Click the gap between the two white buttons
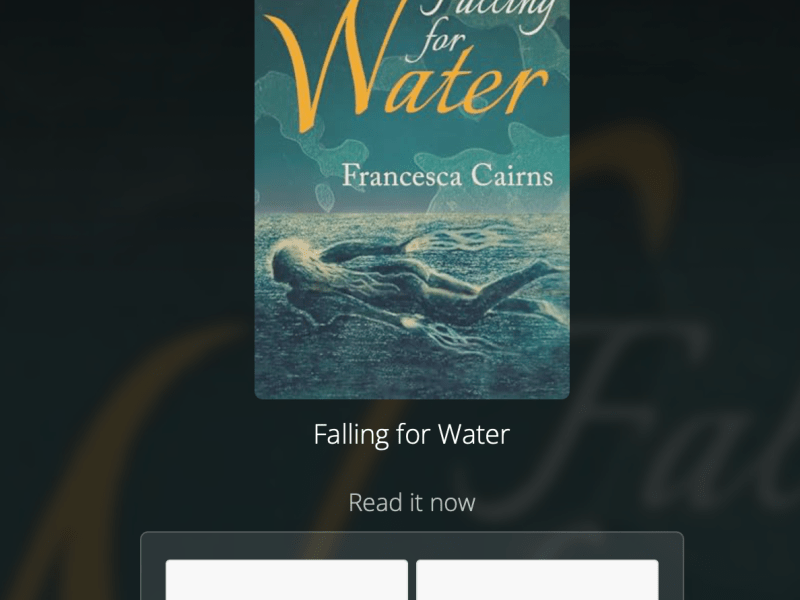 412,580
